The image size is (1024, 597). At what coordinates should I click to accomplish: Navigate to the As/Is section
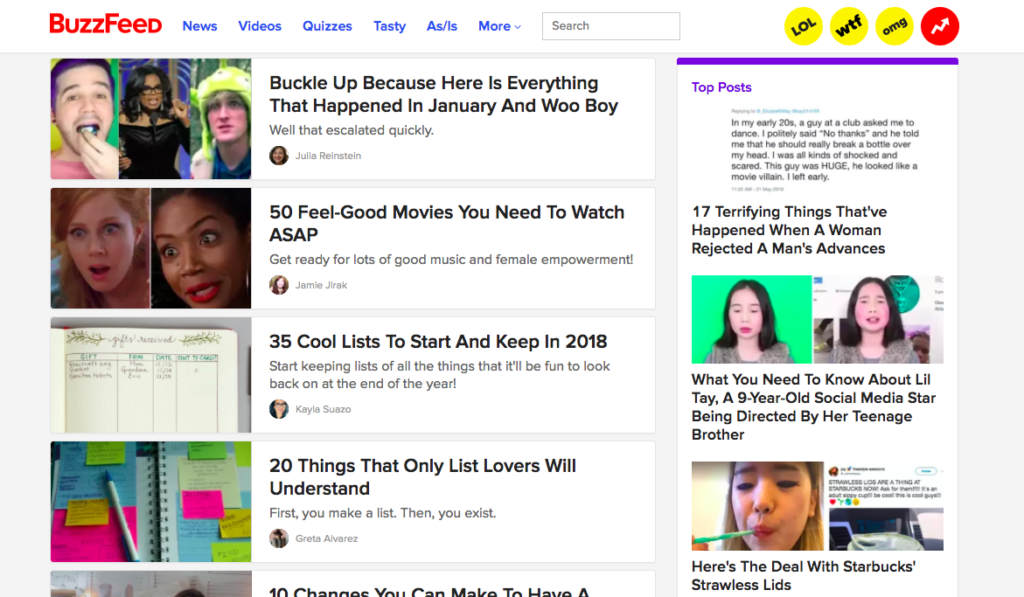[442, 26]
